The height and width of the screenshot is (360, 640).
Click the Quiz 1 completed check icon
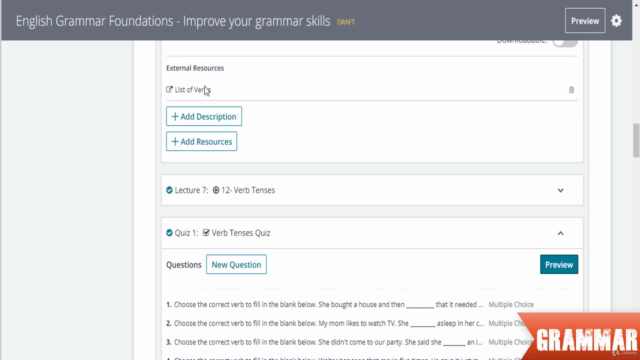click(x=169, y=233)
